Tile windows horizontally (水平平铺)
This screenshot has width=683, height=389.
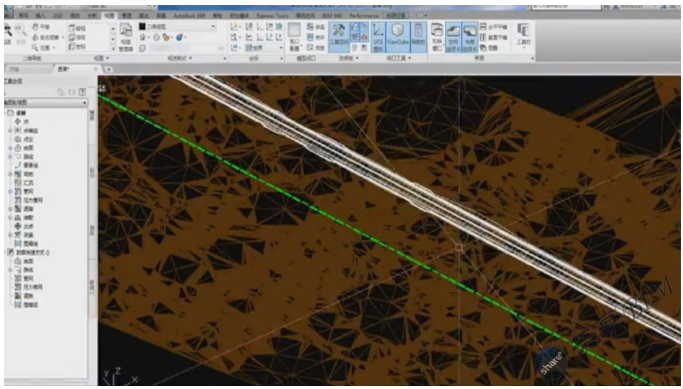[494, 27]
